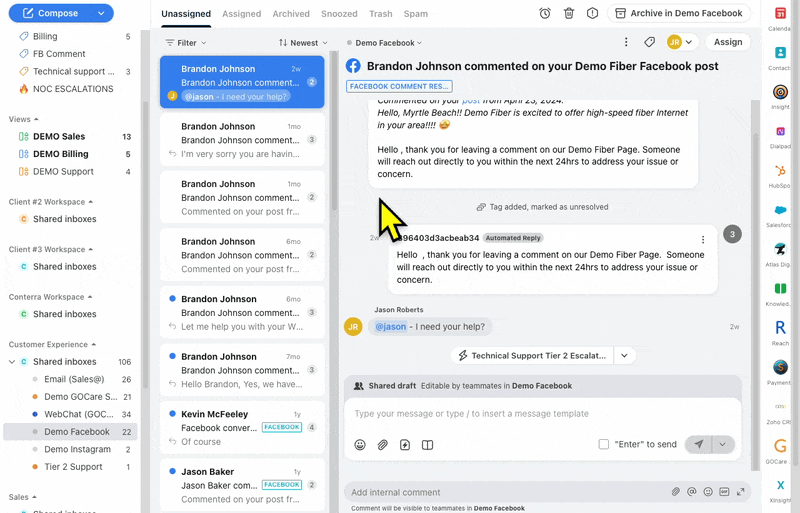Viewport: 800px width, 513px height.
Task: Attach file to internal comment
Action: 676,492
